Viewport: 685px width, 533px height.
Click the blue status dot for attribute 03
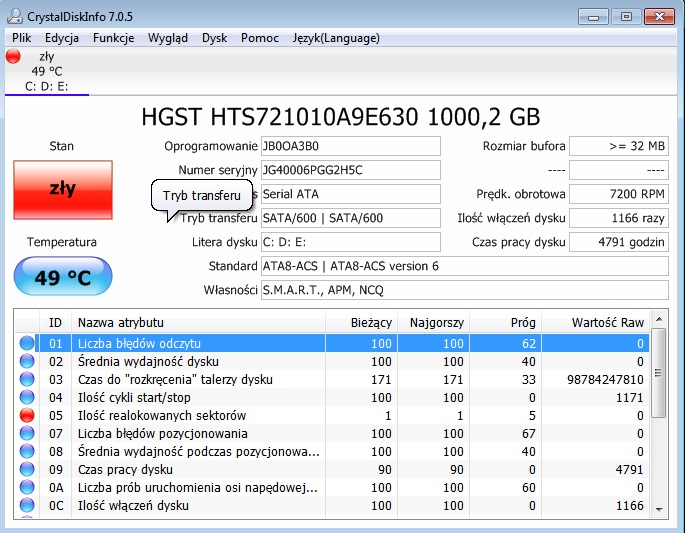click(x=27, y=379)
